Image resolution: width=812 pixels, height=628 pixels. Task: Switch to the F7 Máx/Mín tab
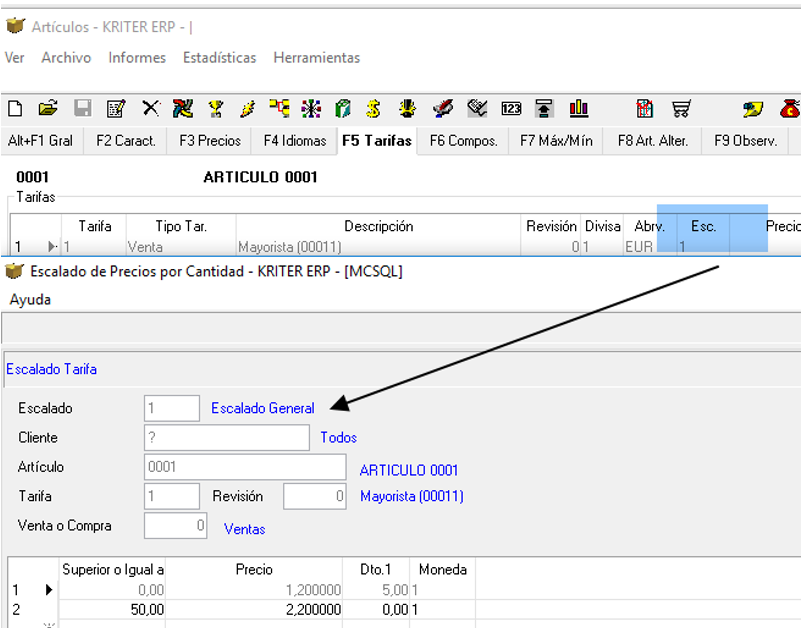(x=556, y=141)
